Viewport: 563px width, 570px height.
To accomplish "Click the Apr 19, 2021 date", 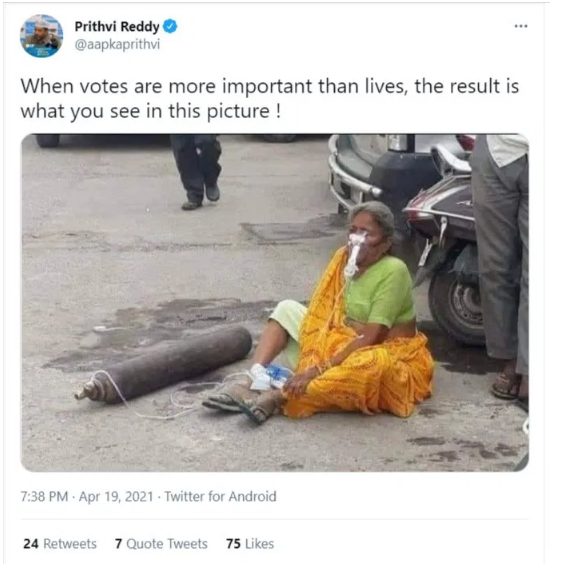I will click(116, 497).
